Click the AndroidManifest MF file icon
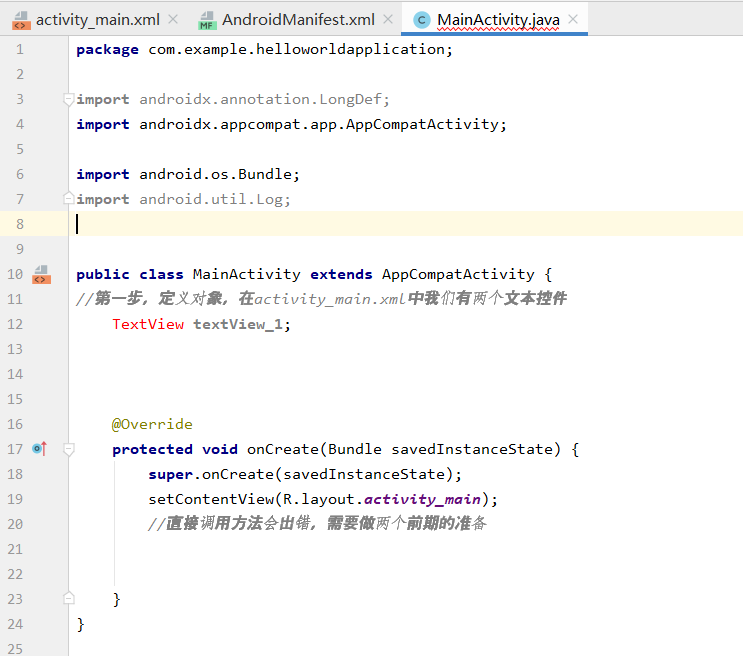 pyautogui.click(x=207, y=20)
